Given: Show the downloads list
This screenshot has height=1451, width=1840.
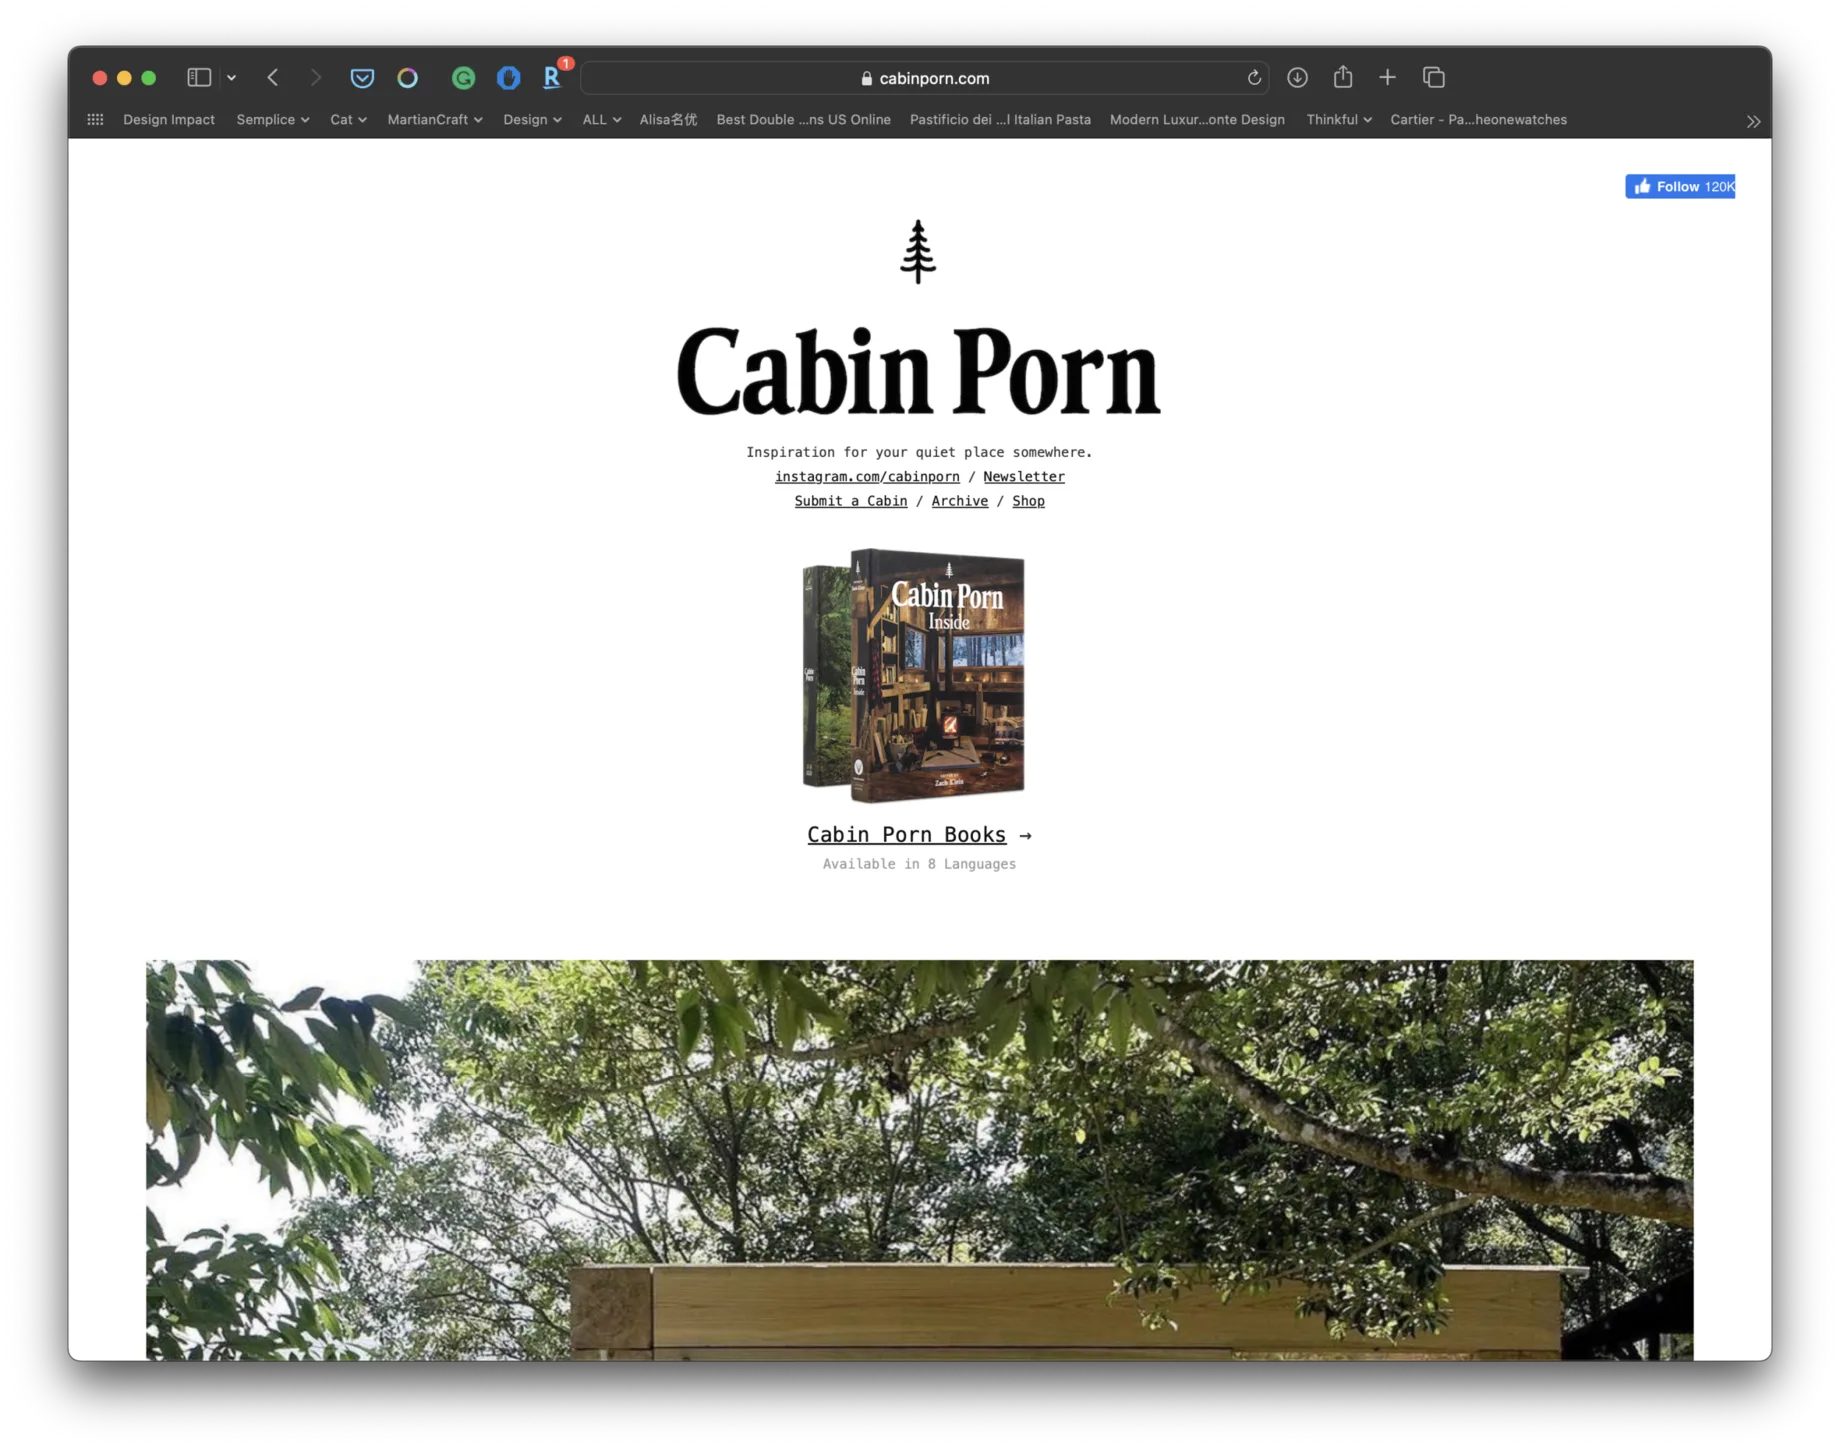Looking at the screenshot, I should pyautogui.click(x=1297, y=77).
